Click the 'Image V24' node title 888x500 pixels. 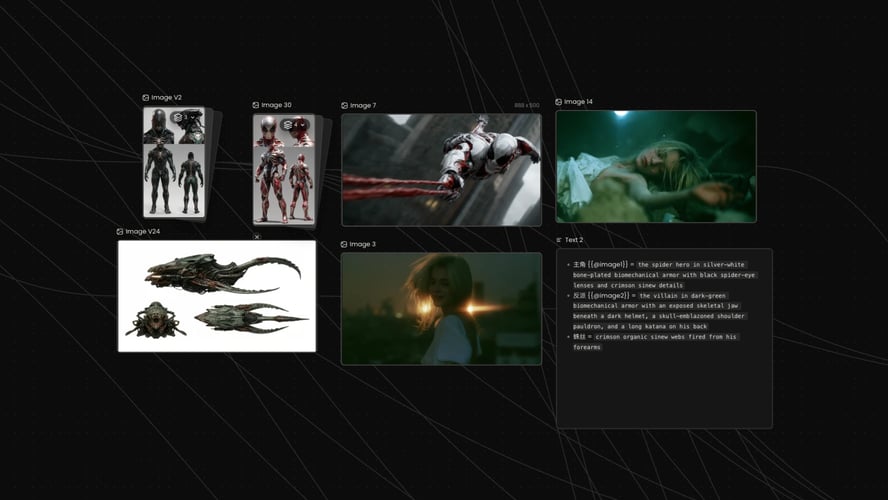[x=143, y=232]
